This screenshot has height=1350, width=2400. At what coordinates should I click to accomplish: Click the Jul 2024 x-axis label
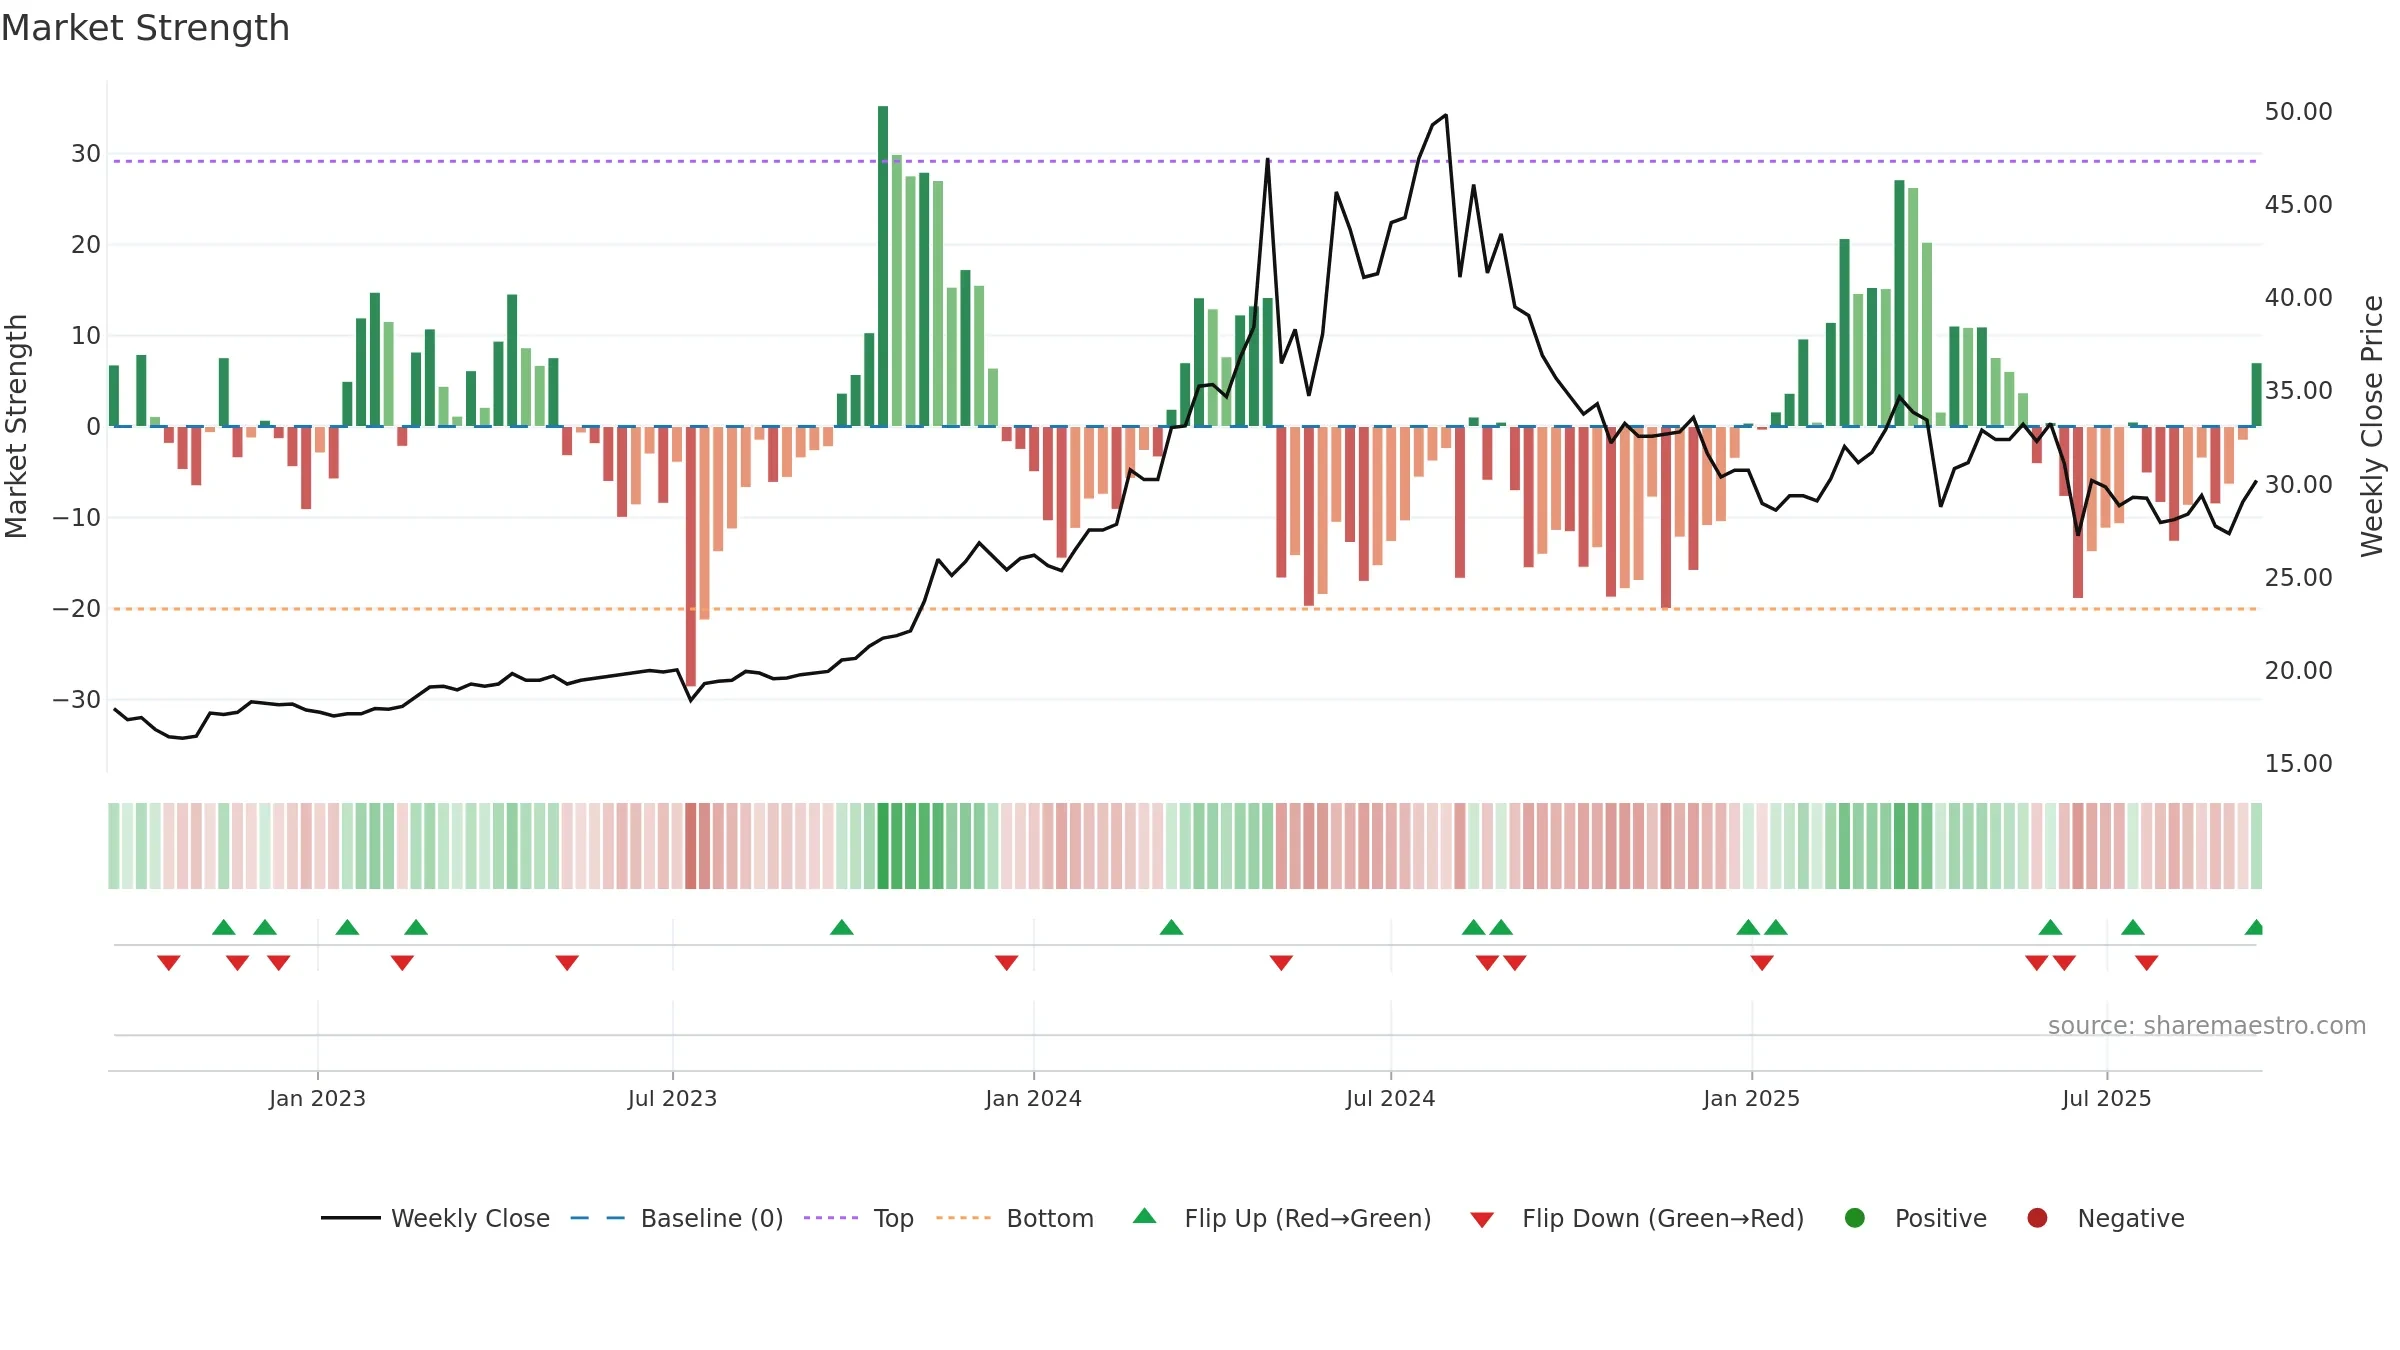click(1390, 1099)
